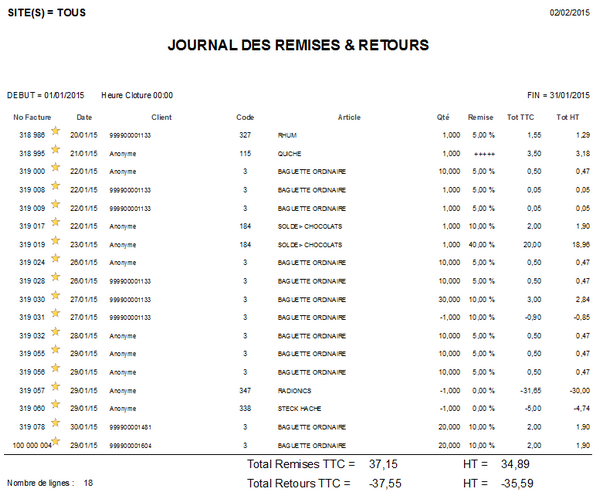Select the star icon for invoice 319 000
The image size is (600, 496).
click(x=56, y=170)
